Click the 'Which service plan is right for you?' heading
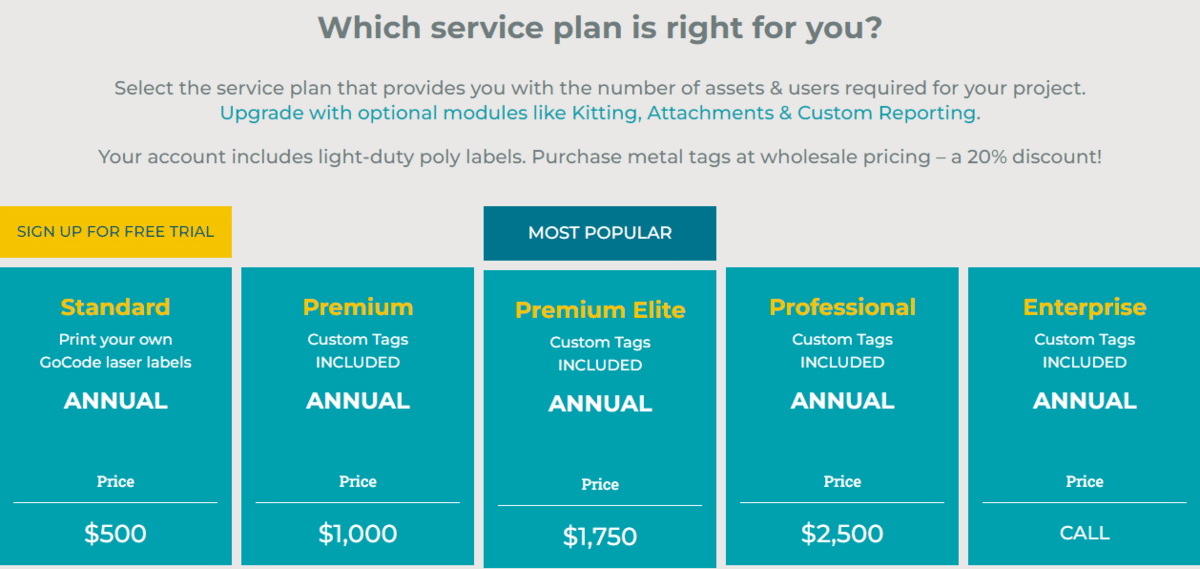The width and height of the screenshot is (1200, 569). click(x=600, y=27)
